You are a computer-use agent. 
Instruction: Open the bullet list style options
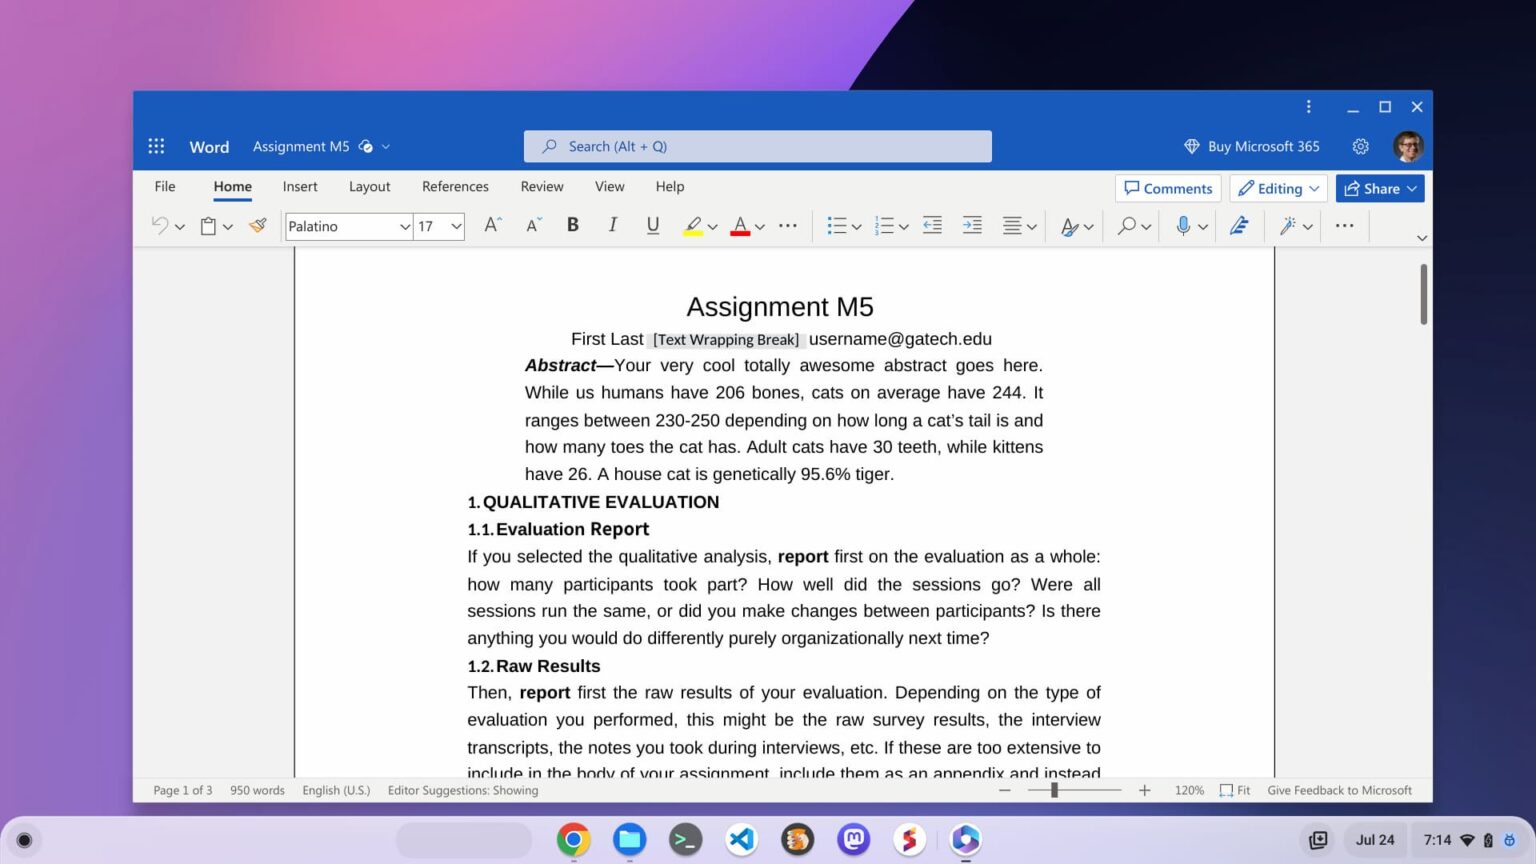(856, 225)
